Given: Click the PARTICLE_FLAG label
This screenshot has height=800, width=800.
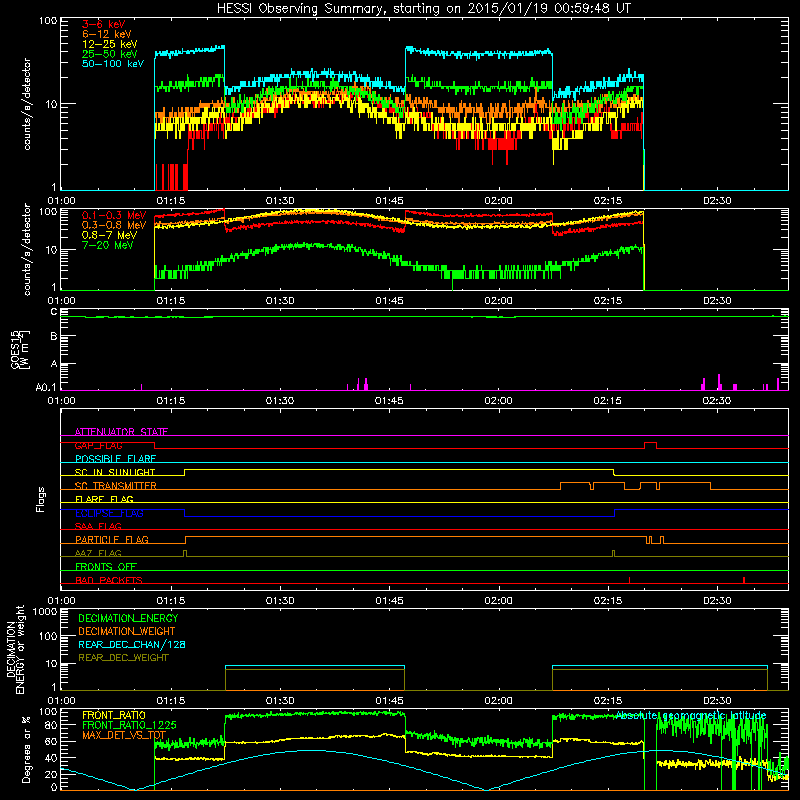Looking at the screenshot, I should pyautogui.click(x=112, y=539).
